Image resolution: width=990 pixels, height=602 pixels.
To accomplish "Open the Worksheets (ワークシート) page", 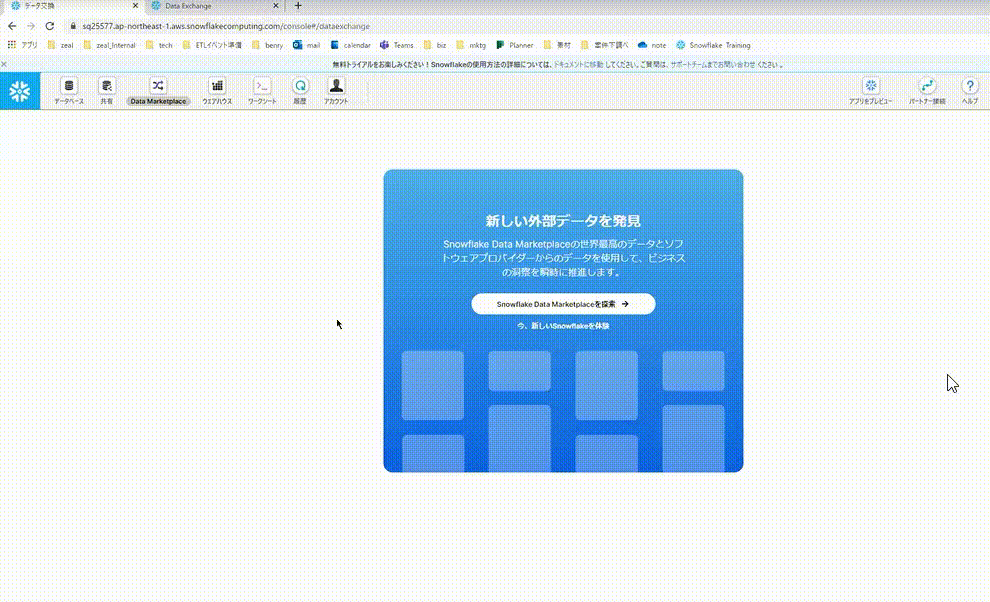I will tap(262, 91).
